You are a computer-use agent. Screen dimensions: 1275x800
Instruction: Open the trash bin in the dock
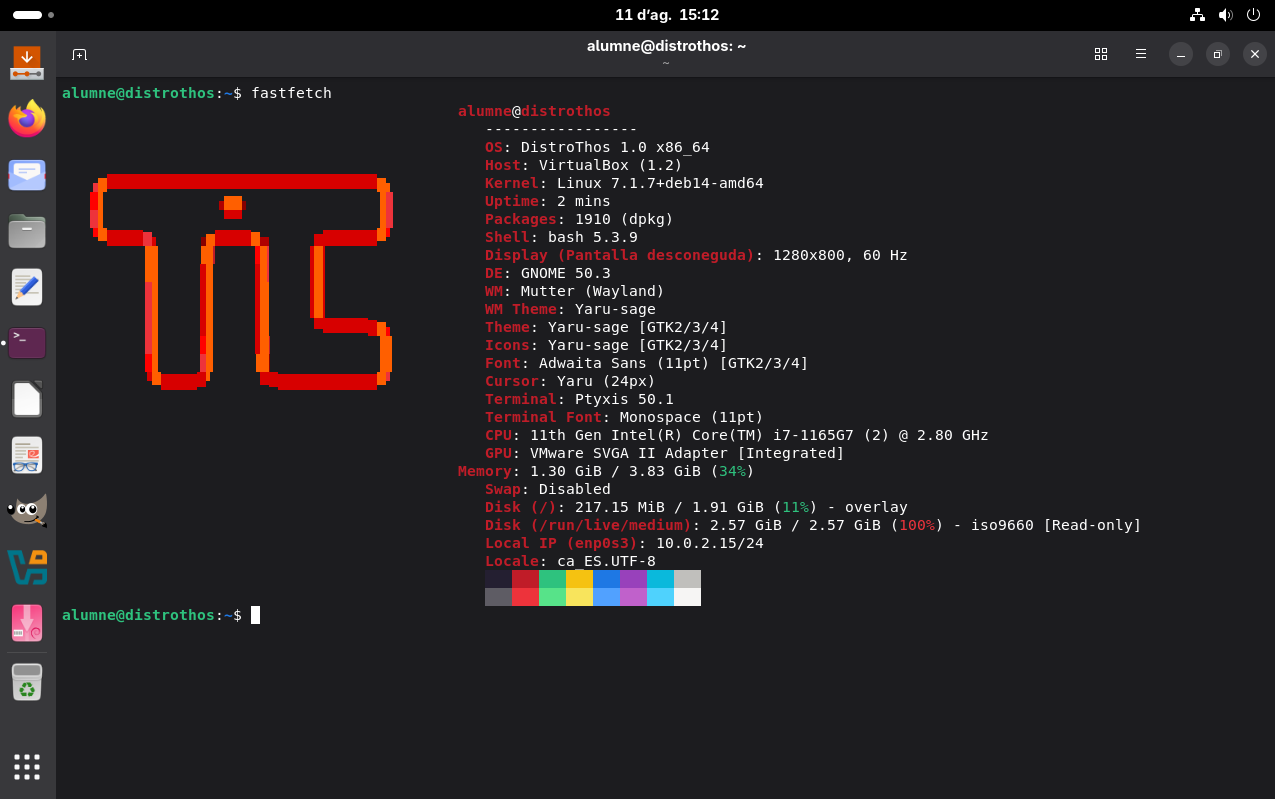(27, 682)
